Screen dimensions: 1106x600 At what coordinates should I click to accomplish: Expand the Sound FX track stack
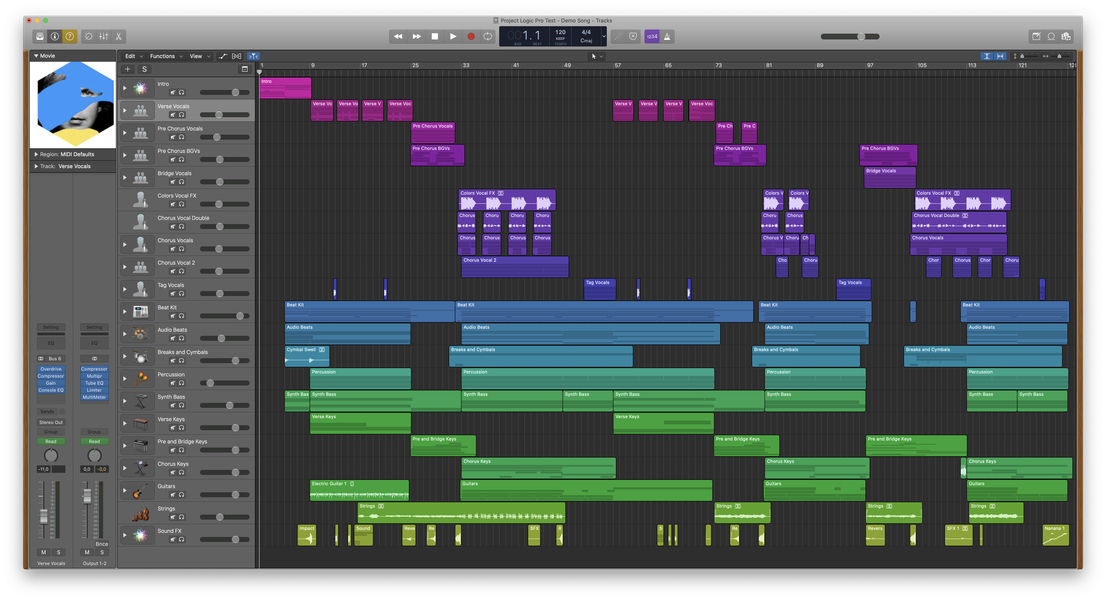(125, 535)
